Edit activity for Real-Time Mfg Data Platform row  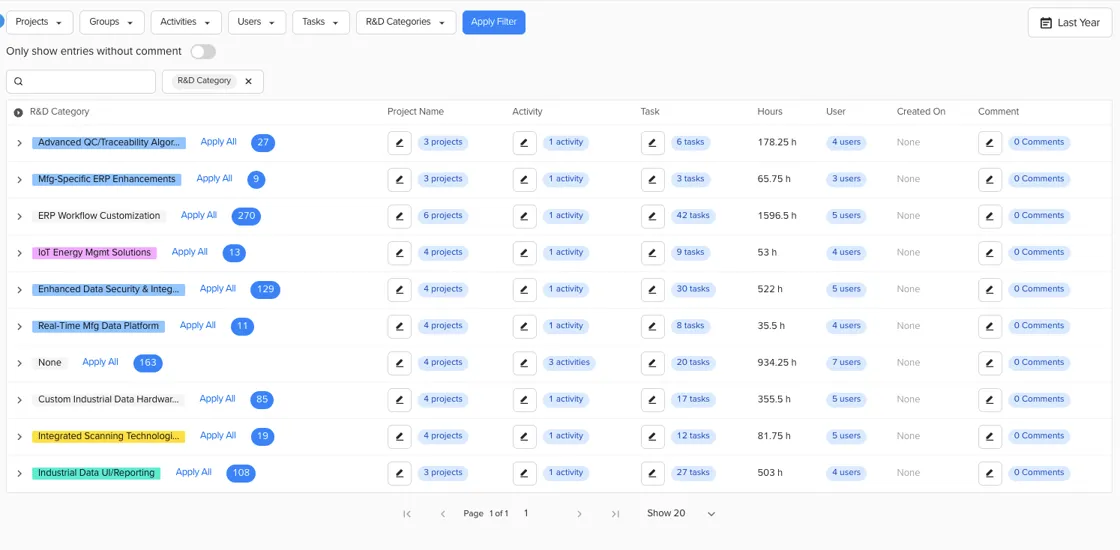tap(524, 326)
